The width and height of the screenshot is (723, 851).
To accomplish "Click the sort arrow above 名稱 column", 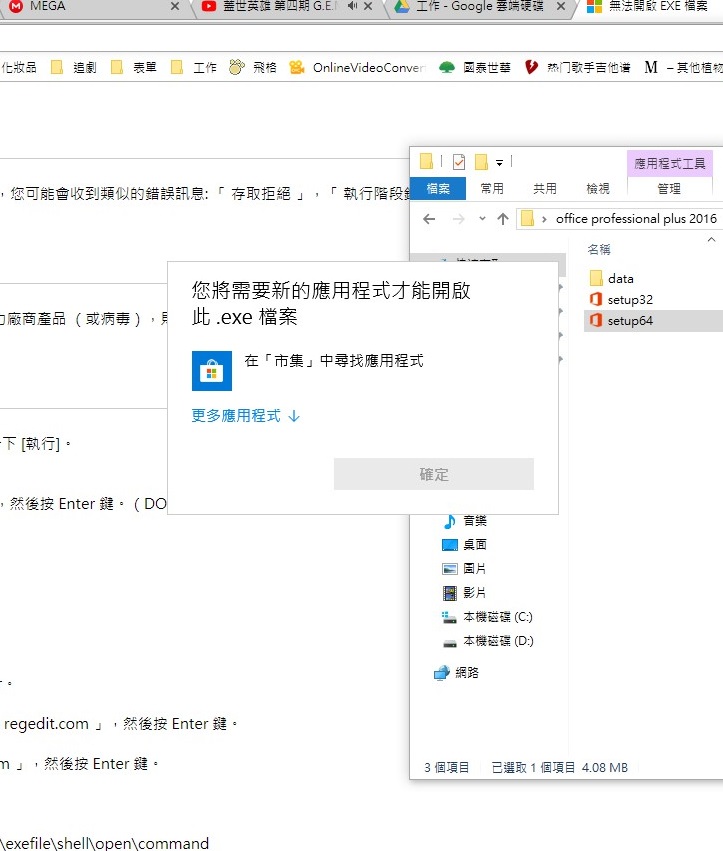I will [711, 239].
